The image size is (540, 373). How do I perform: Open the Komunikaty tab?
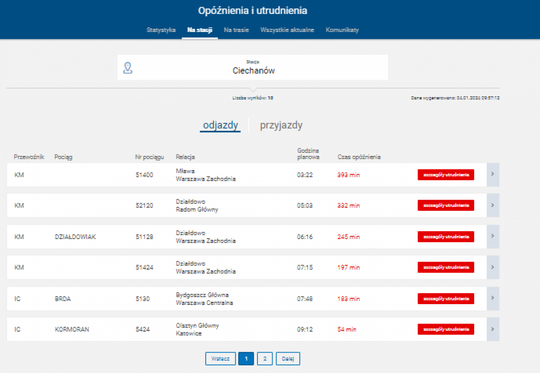pos(342,30)
